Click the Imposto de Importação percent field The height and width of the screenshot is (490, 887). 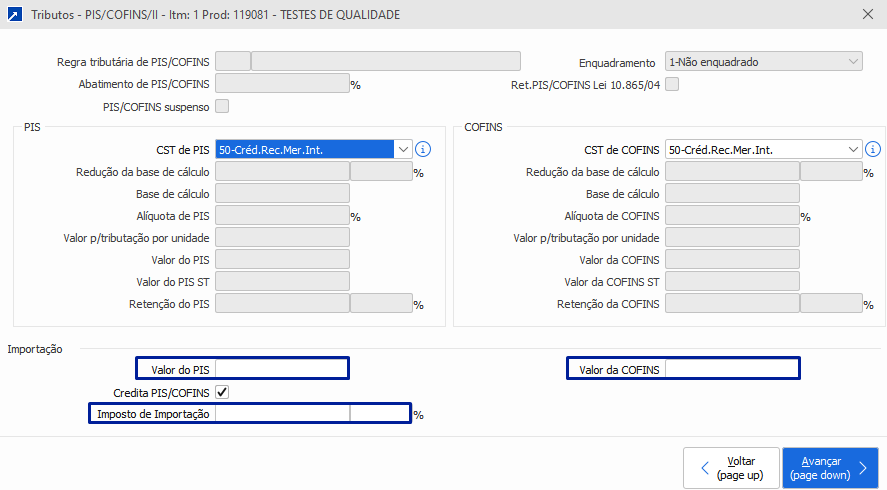[x=380, y=413]
